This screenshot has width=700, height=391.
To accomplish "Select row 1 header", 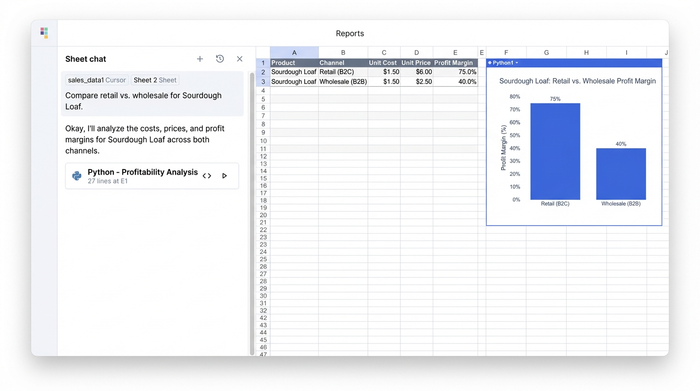I will pos(263,63).
